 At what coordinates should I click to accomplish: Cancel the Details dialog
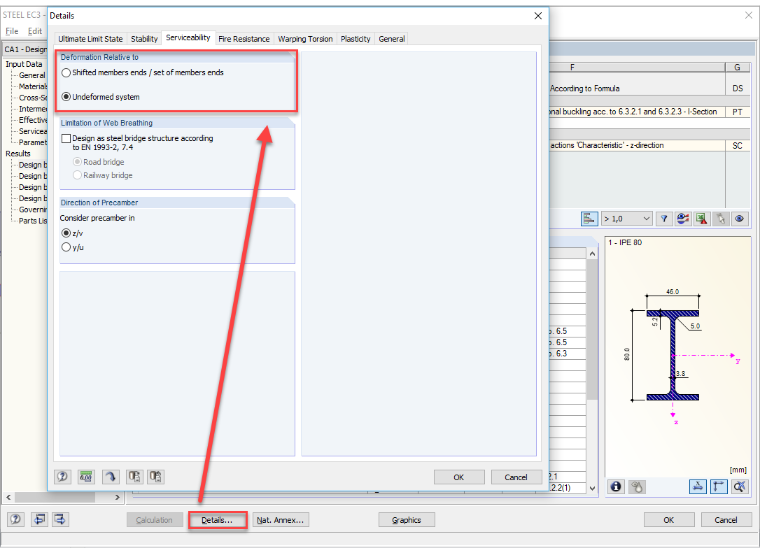tap(516, 477)
